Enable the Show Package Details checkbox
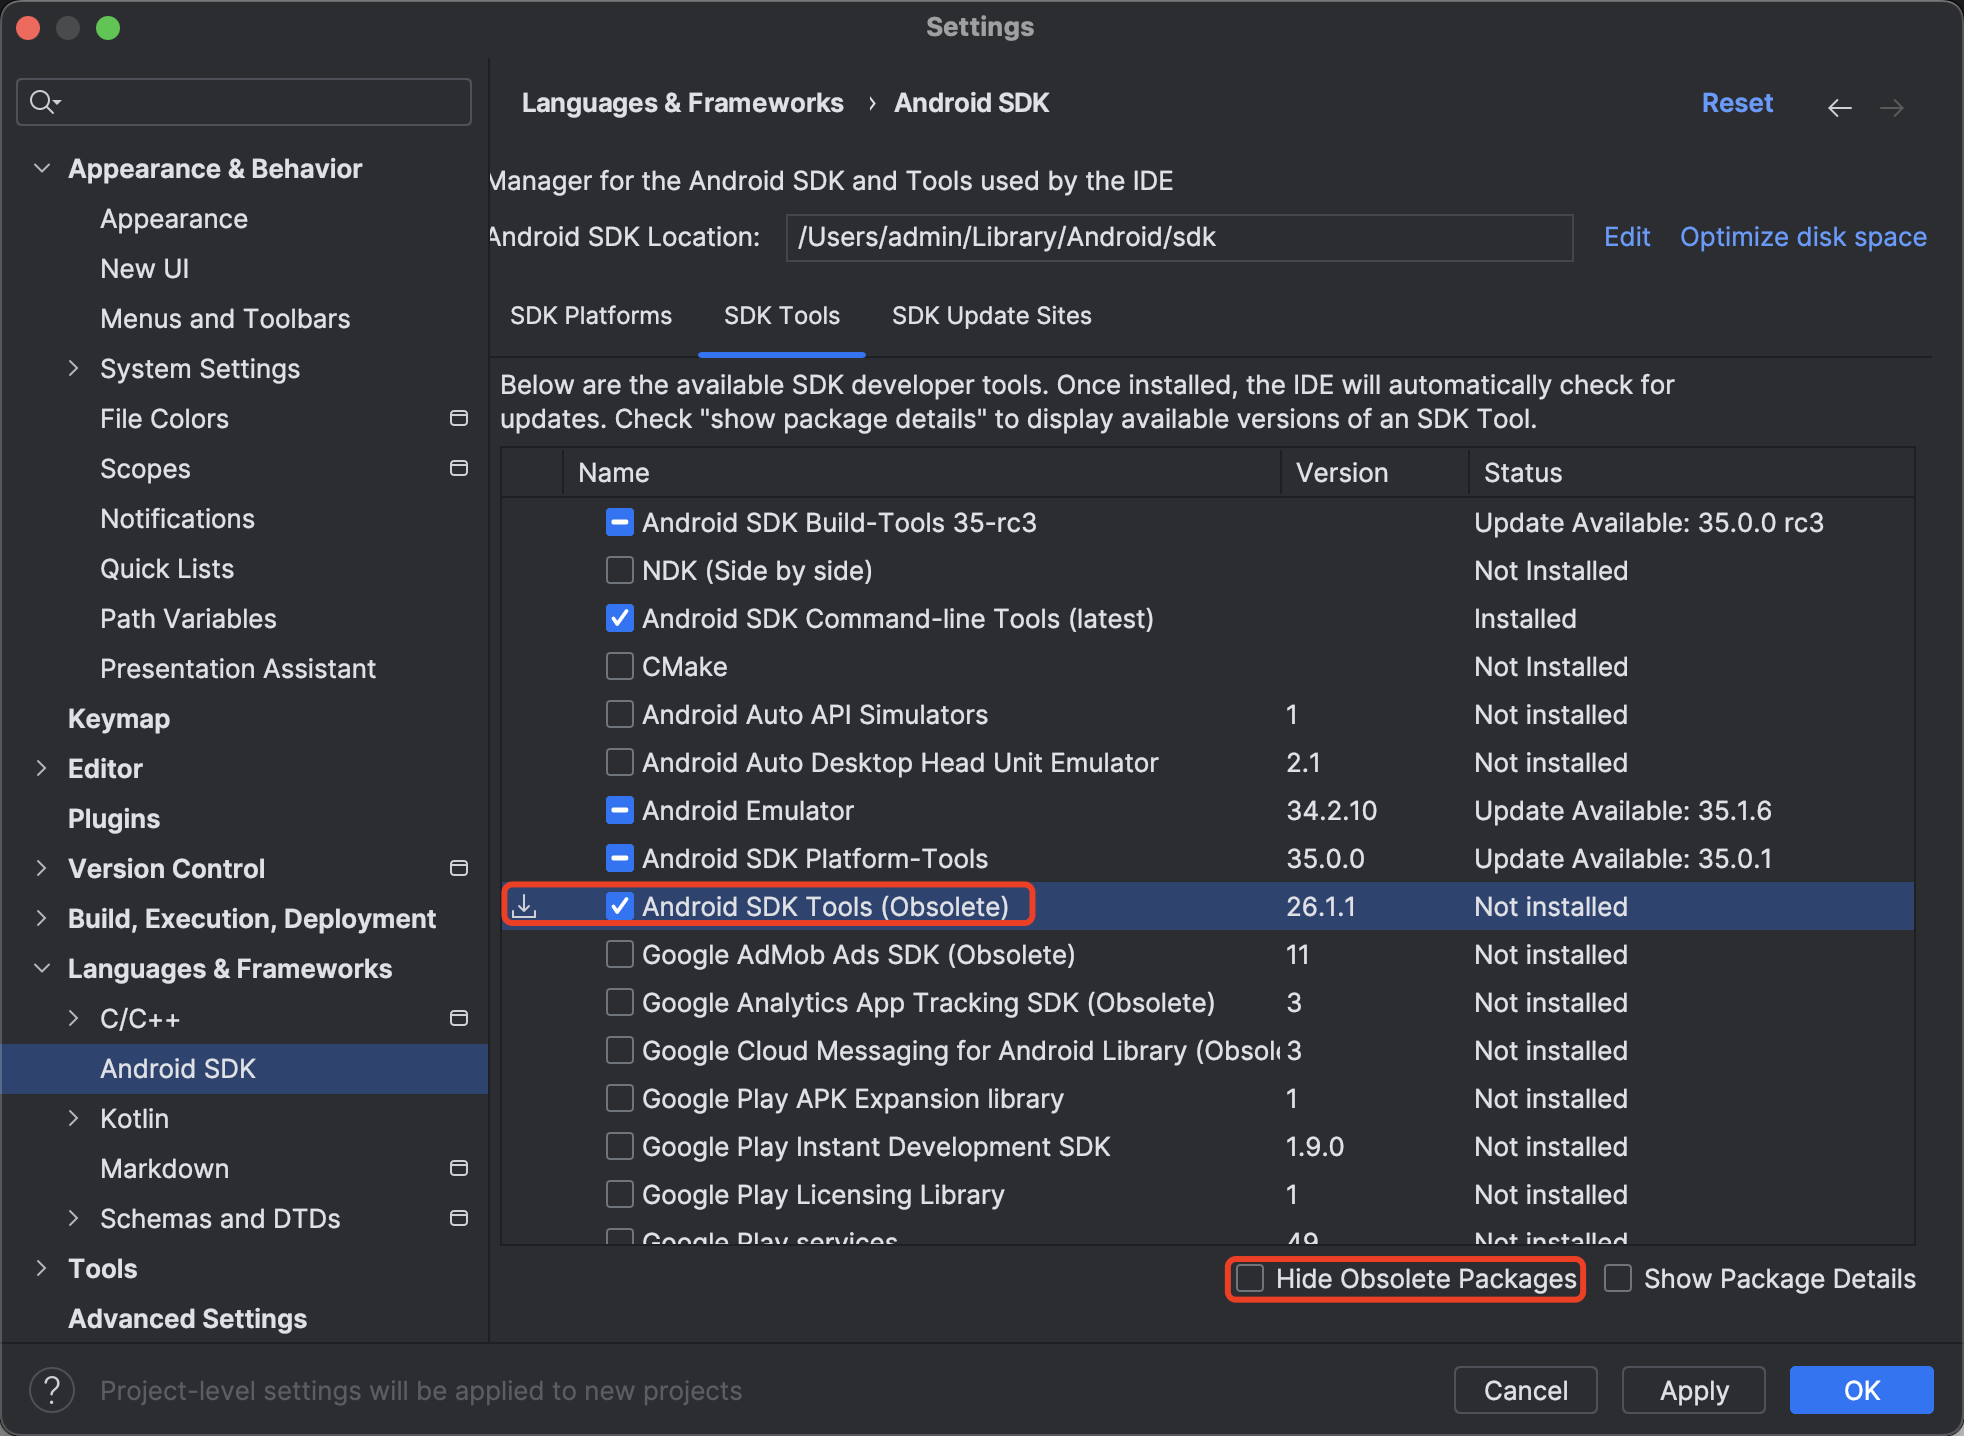The height and width of the screenshot is (1436, 1964). click(x=1618, y=1278)
